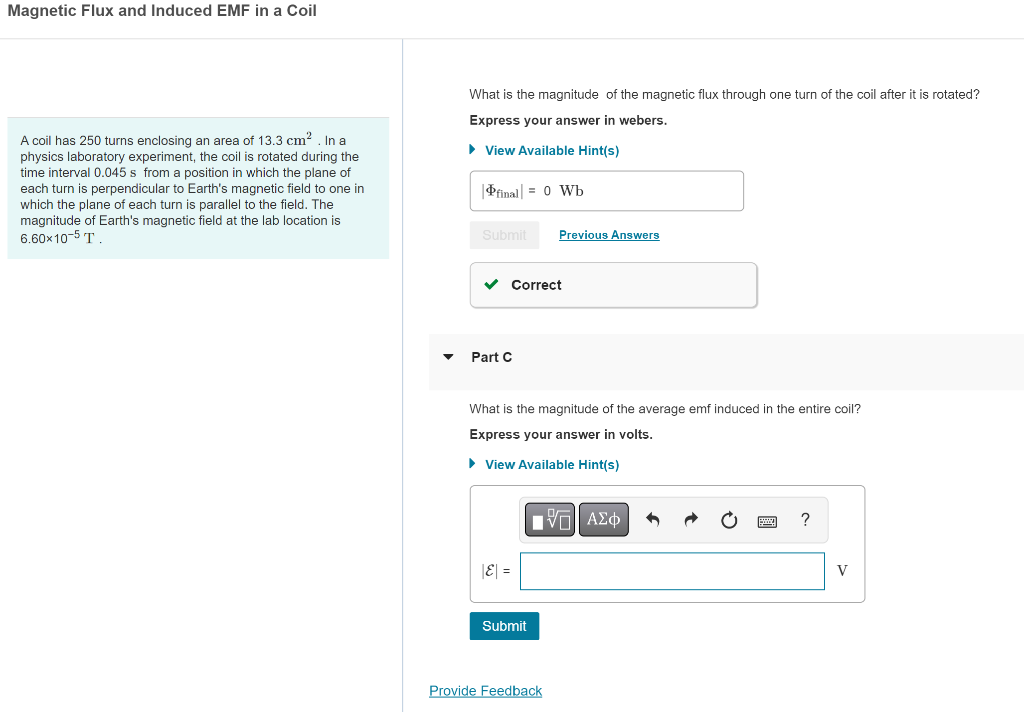The height and width of the screenshot is (712, 1024).
Task: Open Previous Answers for the flux question
Action: point(608,234)
